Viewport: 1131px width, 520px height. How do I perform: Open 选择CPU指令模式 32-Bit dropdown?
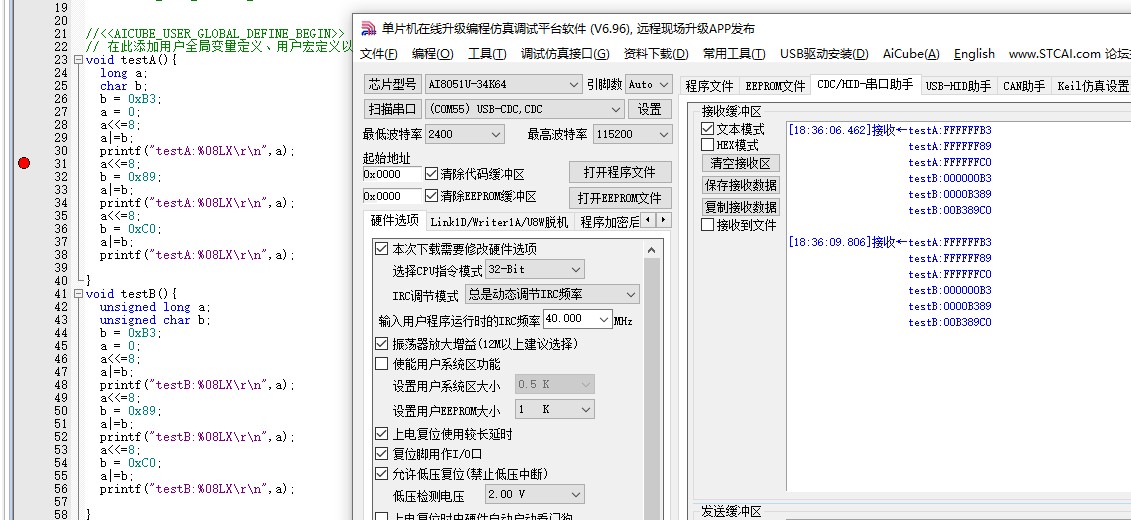(534, 270)
